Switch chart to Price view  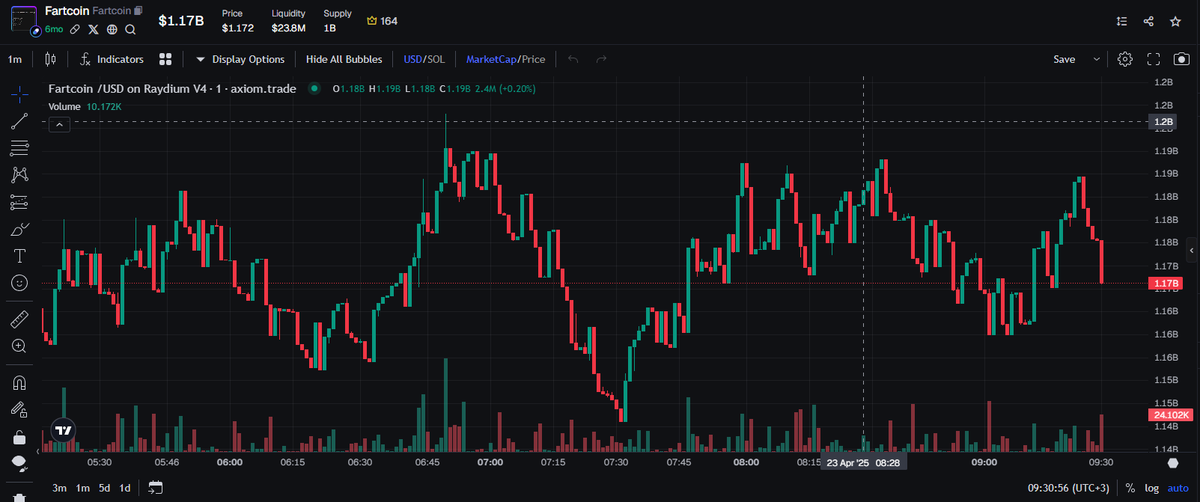pyautogui.click(x=533, y=59)
